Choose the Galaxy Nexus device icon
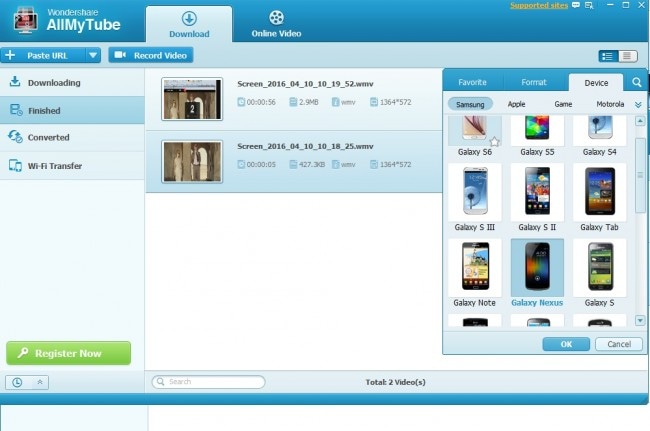This screenshot has width=650, height=431. 537,266
